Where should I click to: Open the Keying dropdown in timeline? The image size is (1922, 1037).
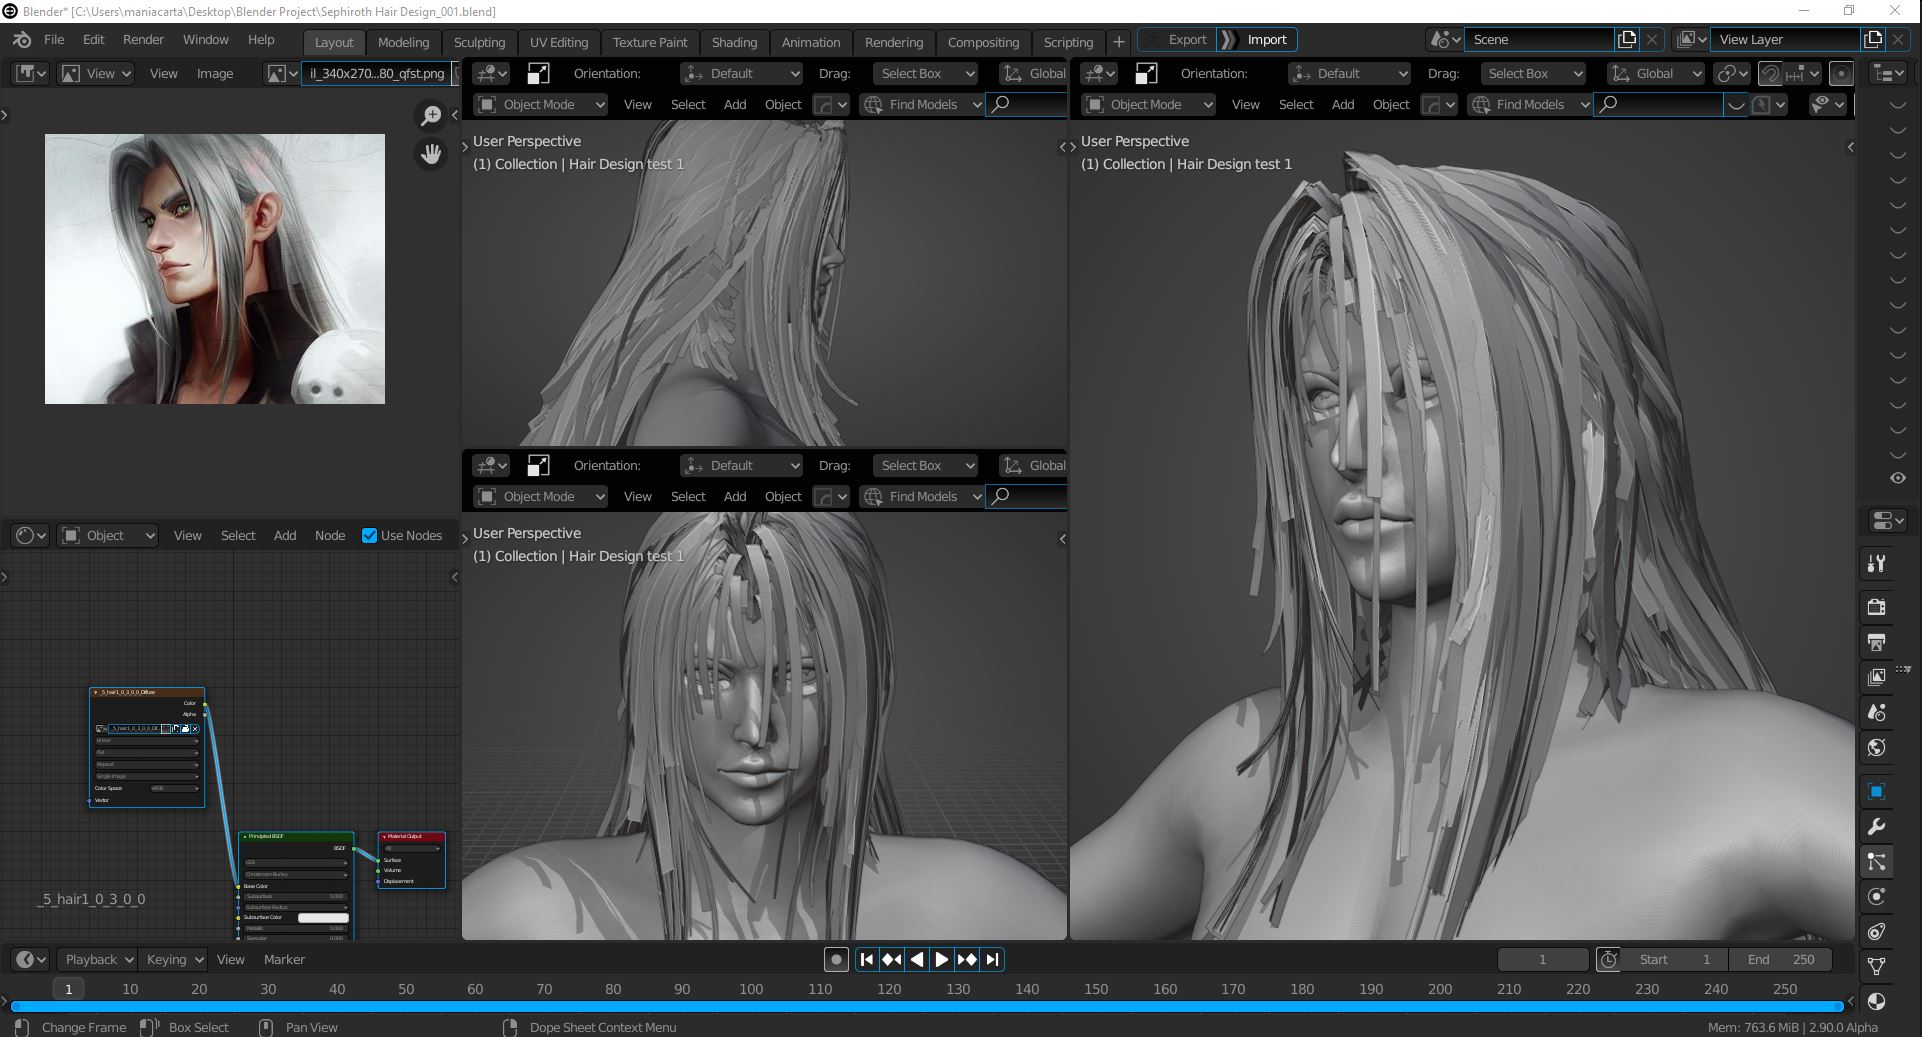(x=174, y=960)
